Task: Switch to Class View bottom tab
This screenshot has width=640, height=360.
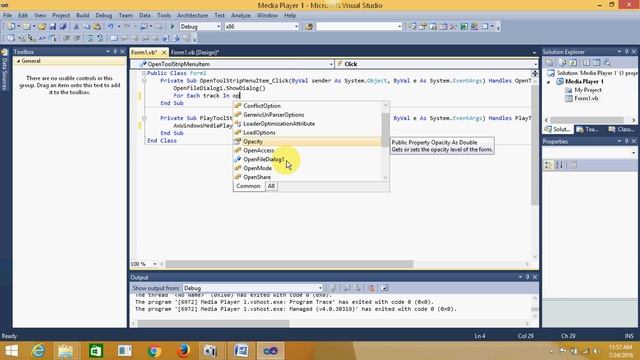Action: click(x=621, y=129)
